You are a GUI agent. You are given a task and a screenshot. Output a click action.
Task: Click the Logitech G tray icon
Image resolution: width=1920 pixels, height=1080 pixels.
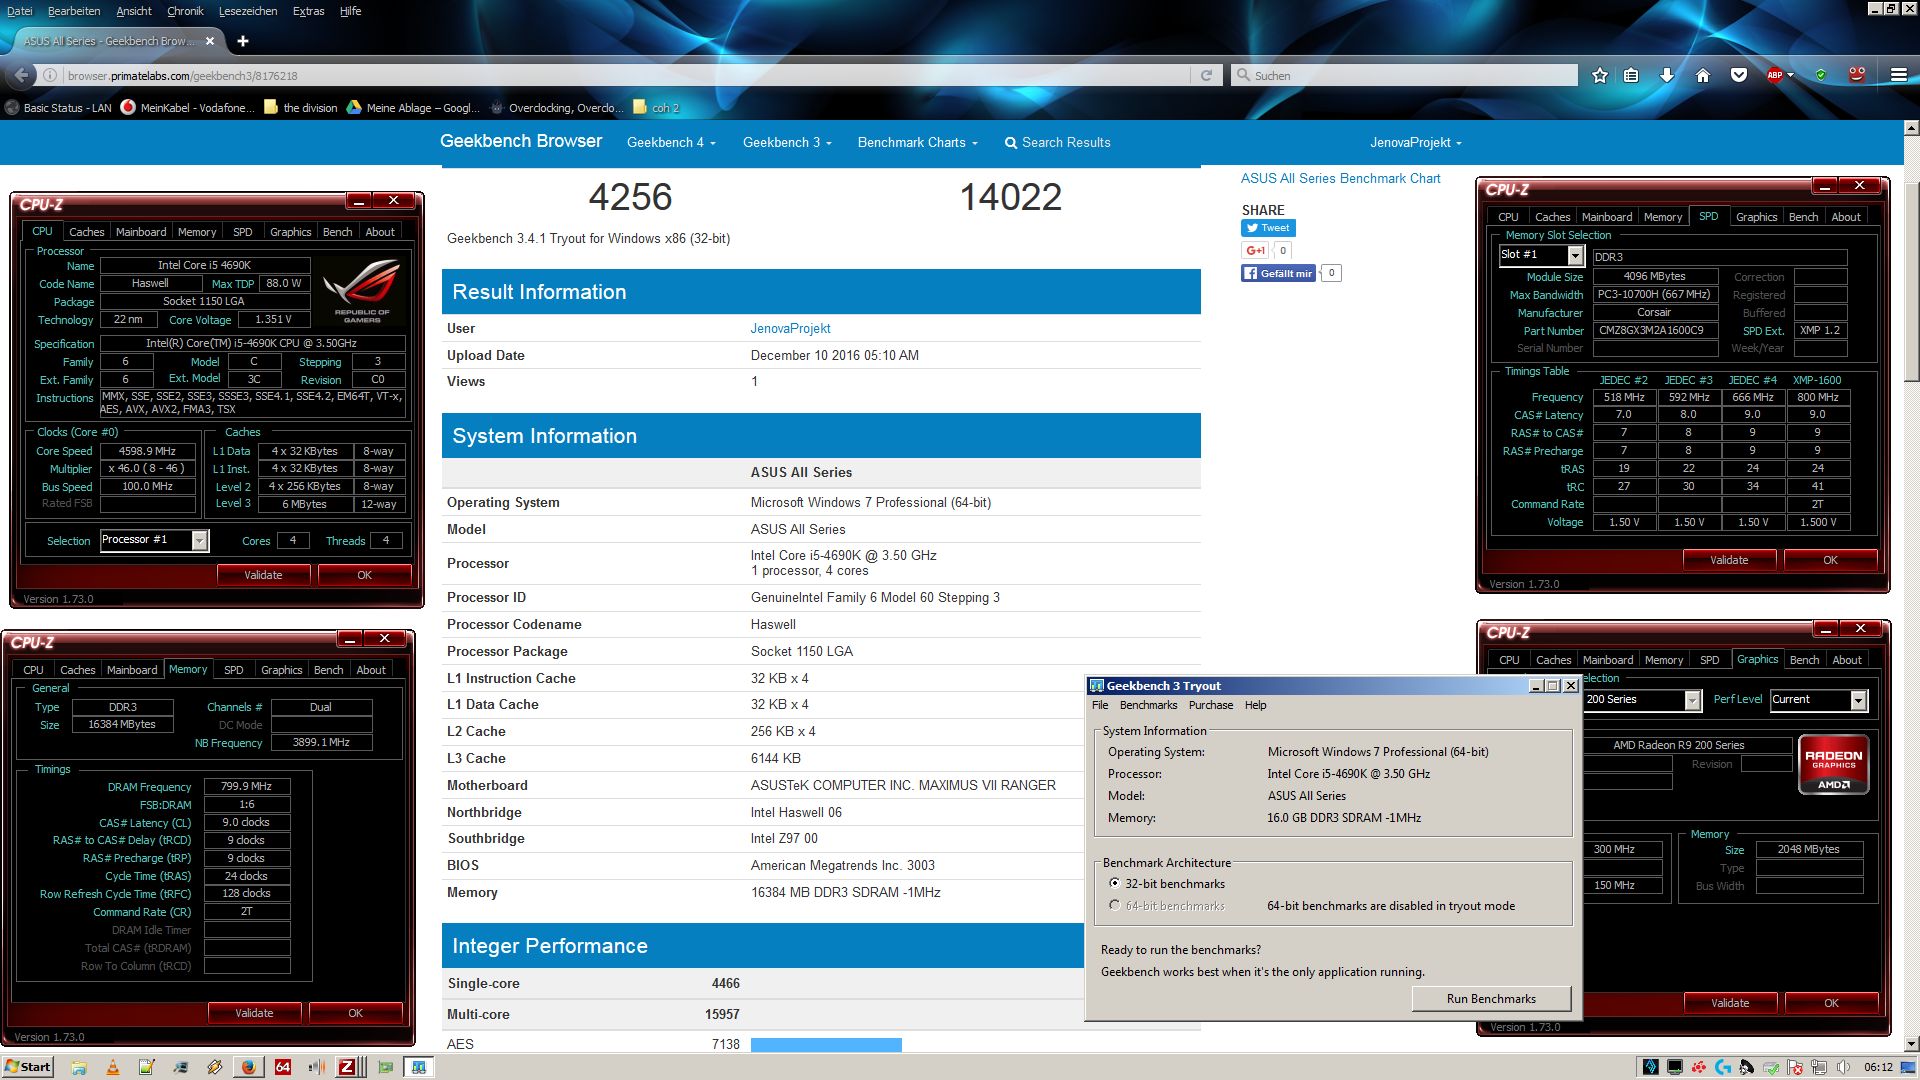pos(1722,1067)
